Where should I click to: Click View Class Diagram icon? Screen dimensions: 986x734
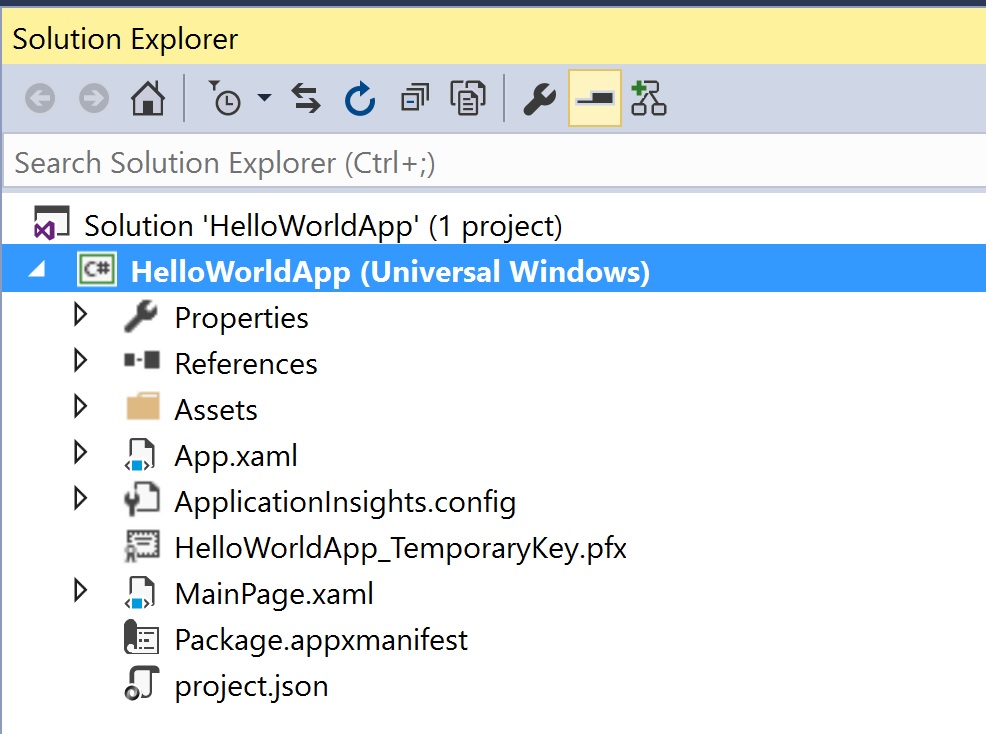(648, 98)
